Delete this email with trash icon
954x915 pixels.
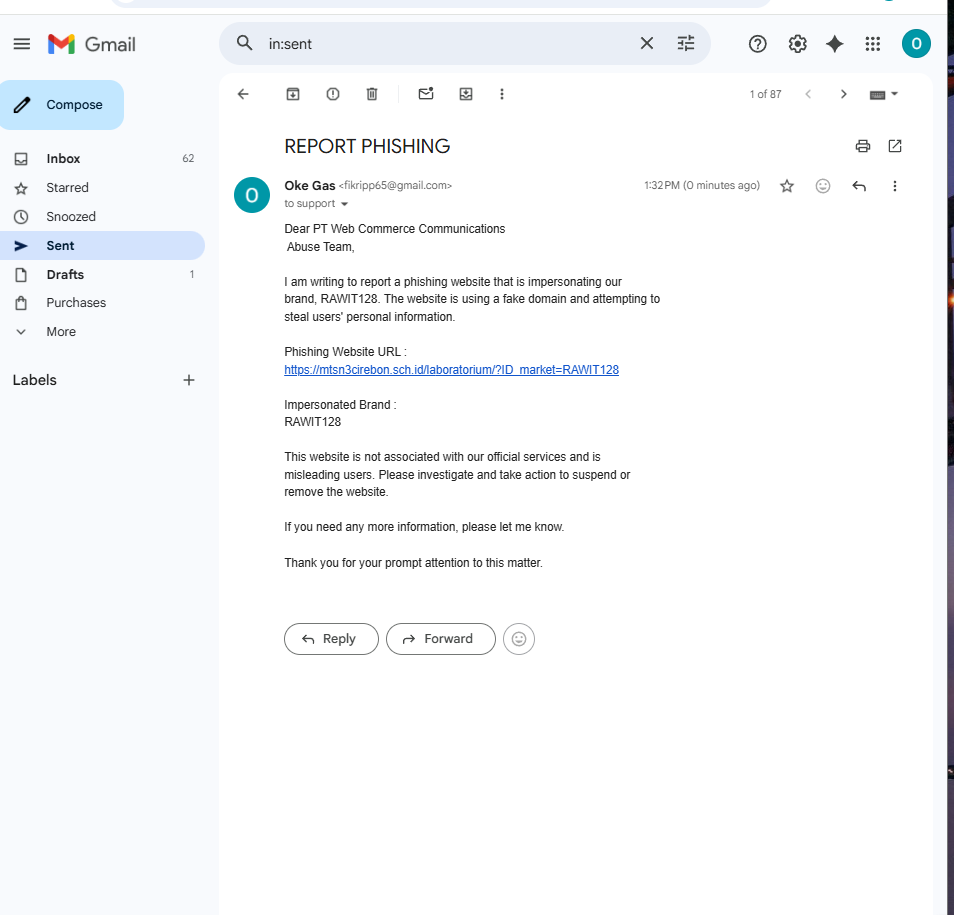tap(372, 94)
